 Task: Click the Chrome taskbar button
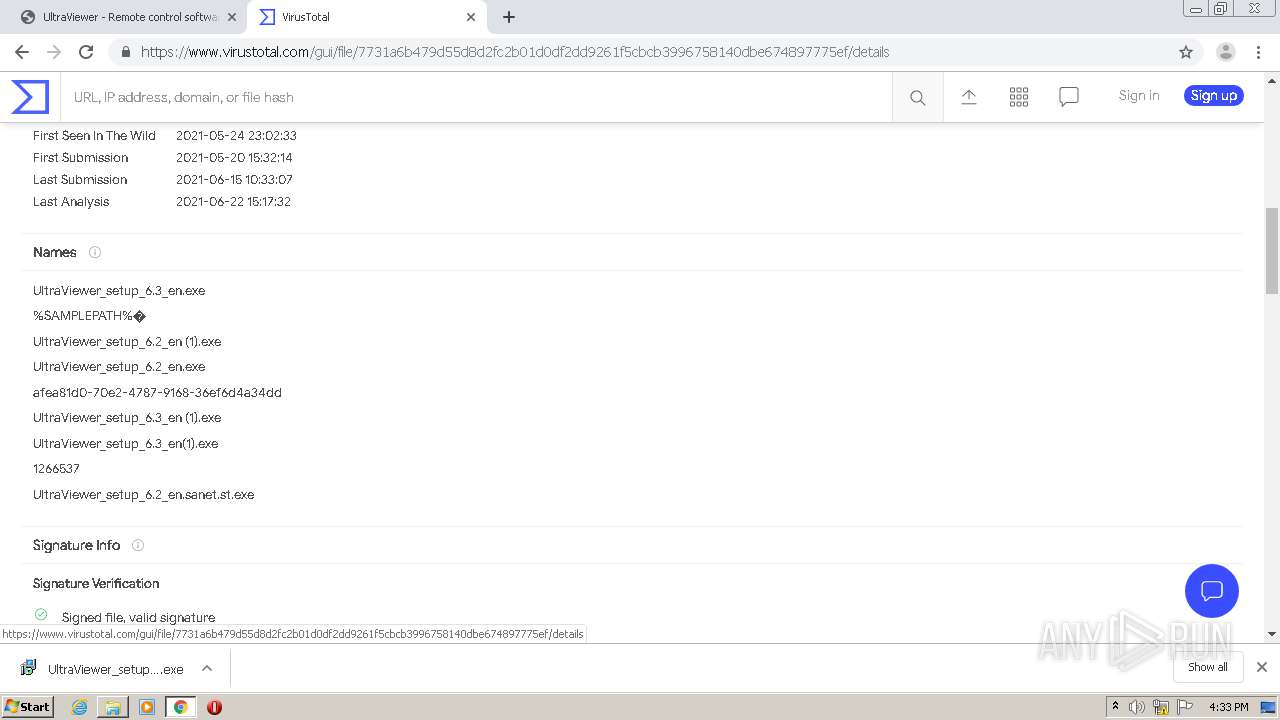[x=180, y=707]
